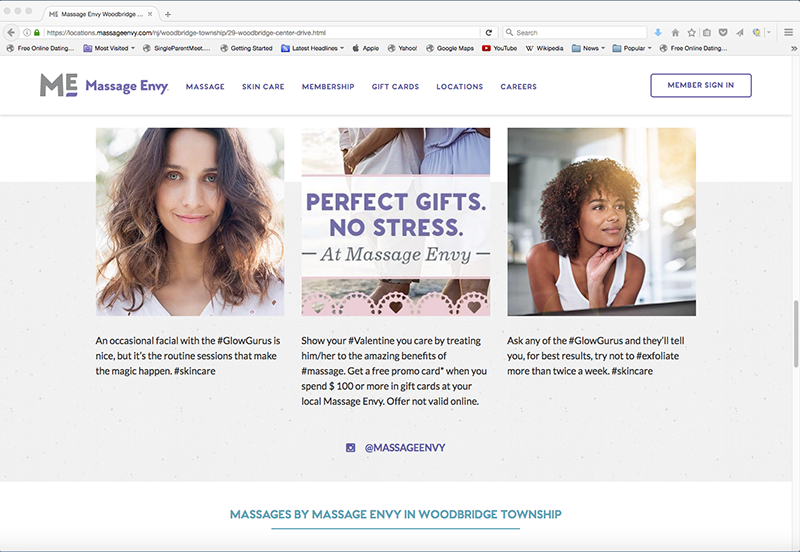Viewport: 800px width, 552px height.
Task: Open a new tab with plus button
Action: (x=168, y=14)
